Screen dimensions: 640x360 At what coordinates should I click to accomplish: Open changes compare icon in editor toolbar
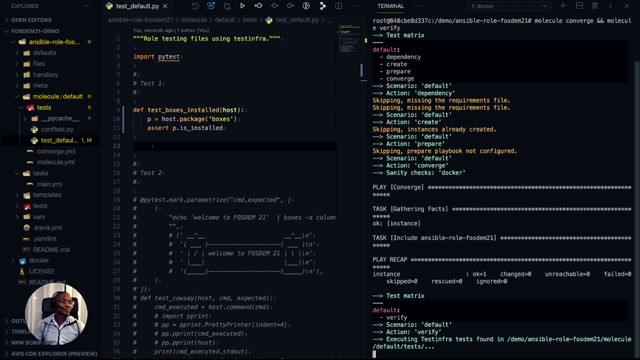(227, 6)
